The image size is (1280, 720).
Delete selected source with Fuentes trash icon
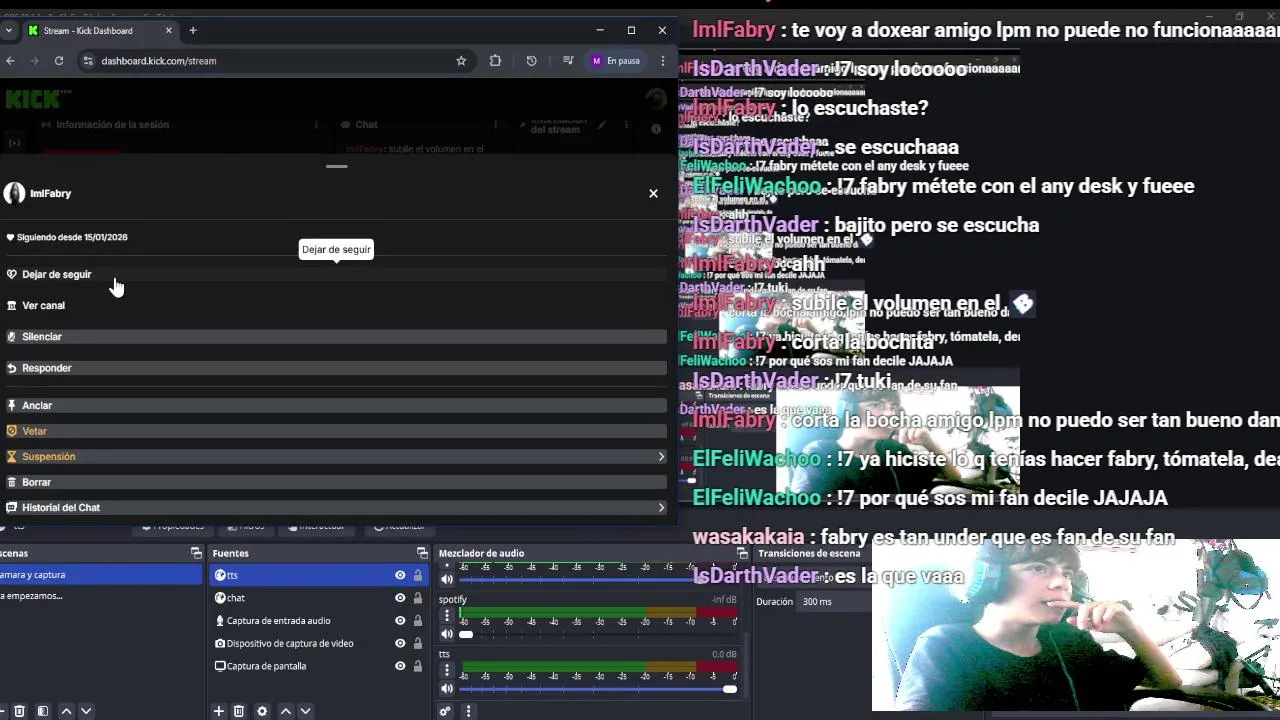pos(239,711)
